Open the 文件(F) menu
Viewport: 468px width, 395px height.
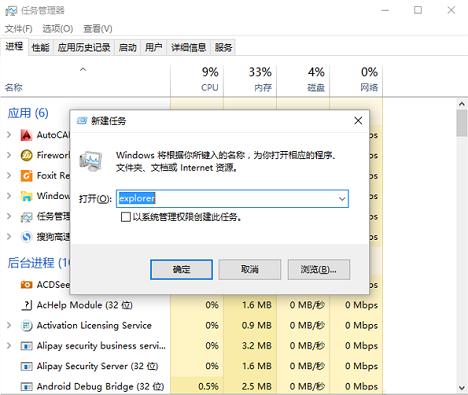click(x=19, y=29)
